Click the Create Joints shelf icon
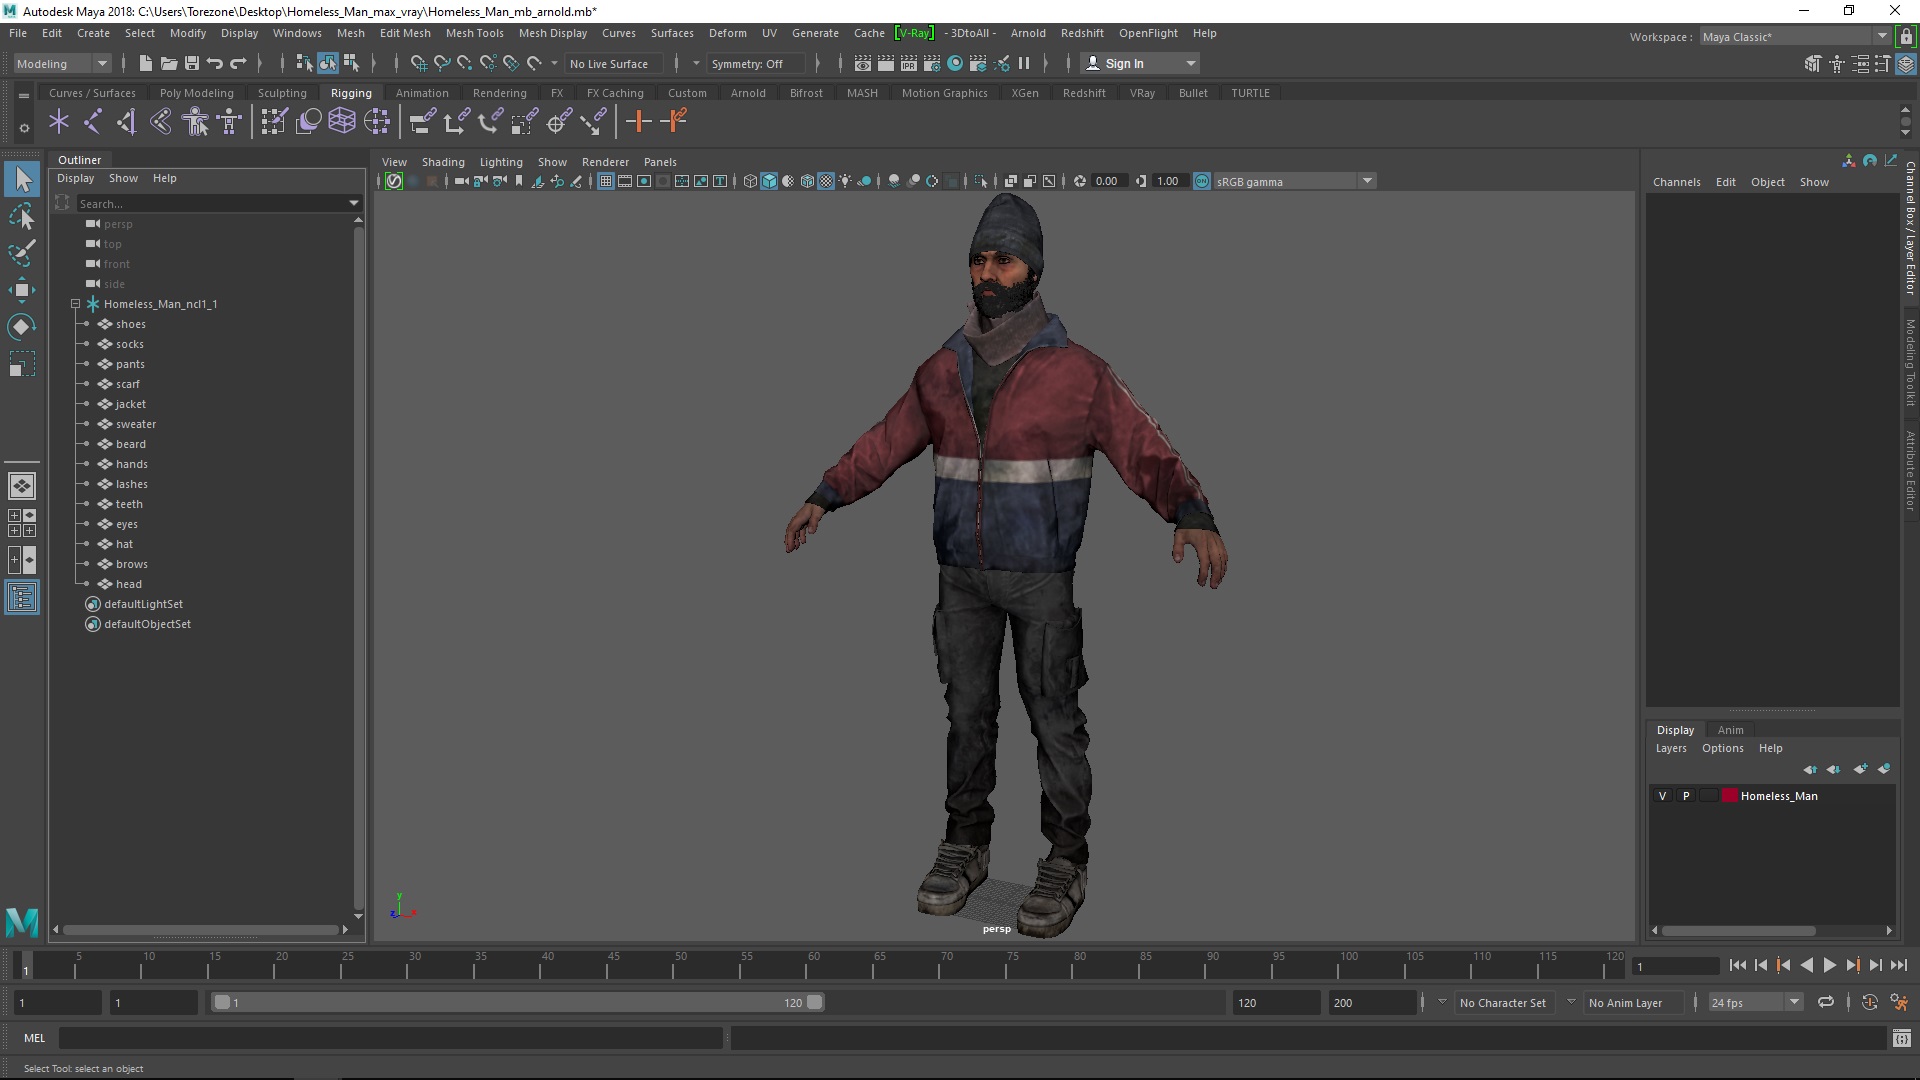1920x1080 pixels. point(93,122)
